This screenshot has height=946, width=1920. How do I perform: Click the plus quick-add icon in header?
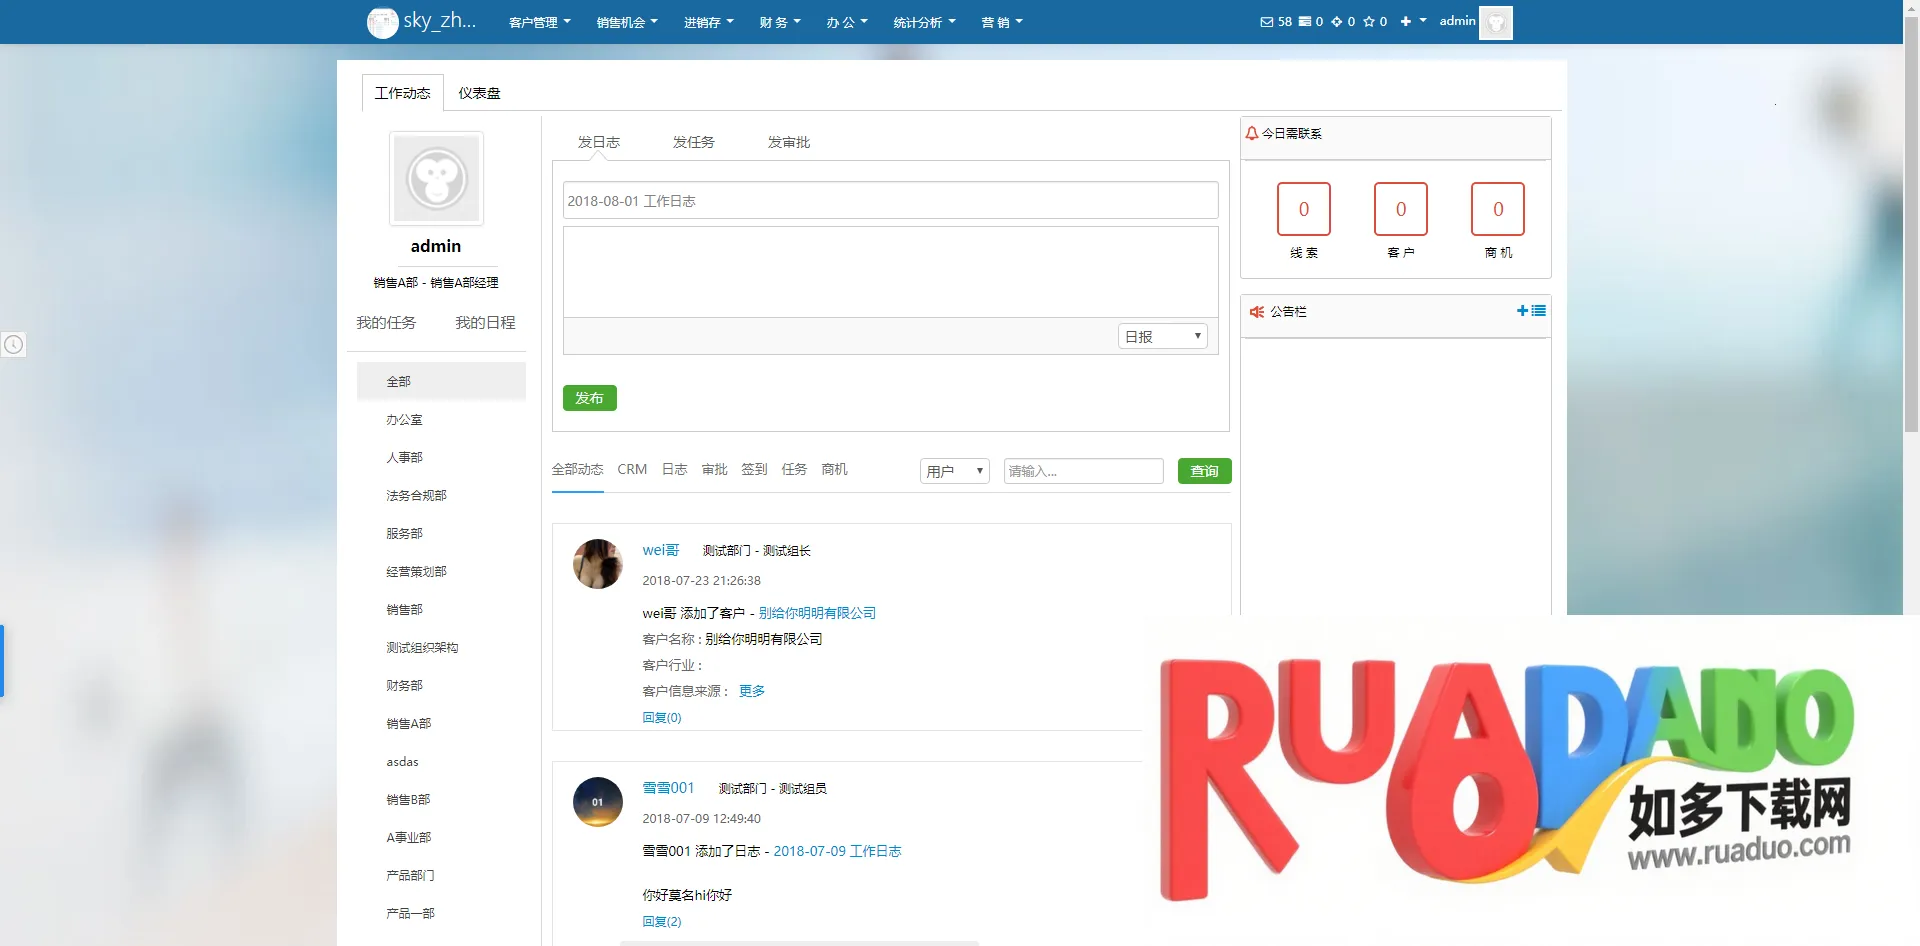(1406, 22)
